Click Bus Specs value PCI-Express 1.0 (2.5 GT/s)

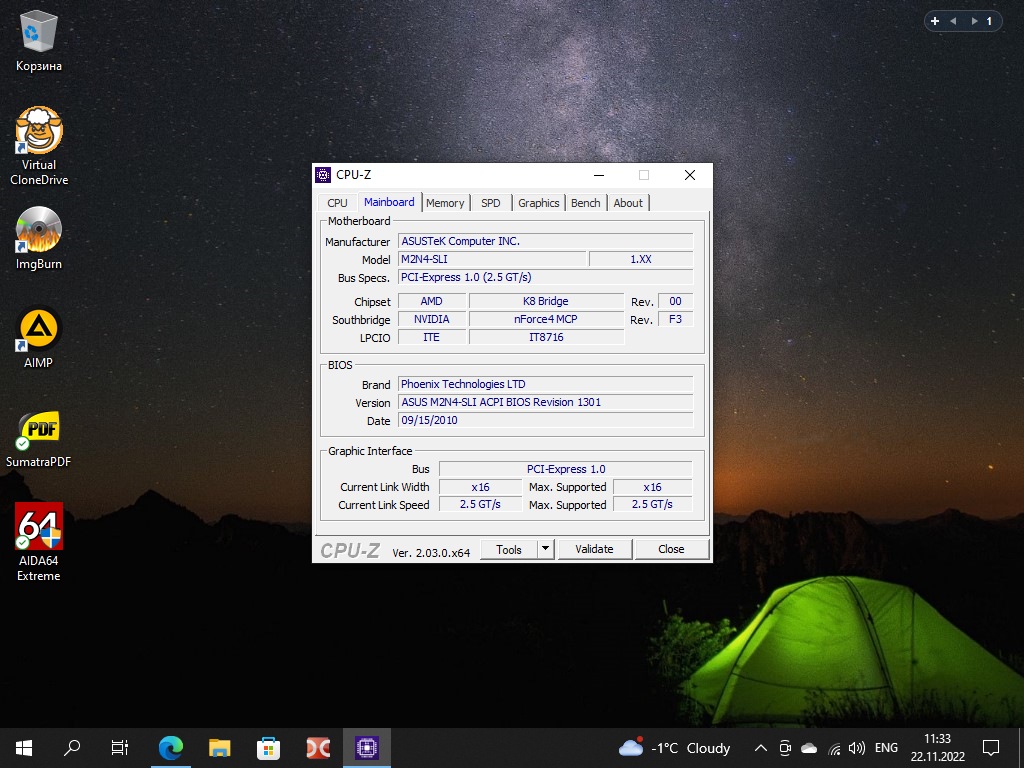pos(545,277)
